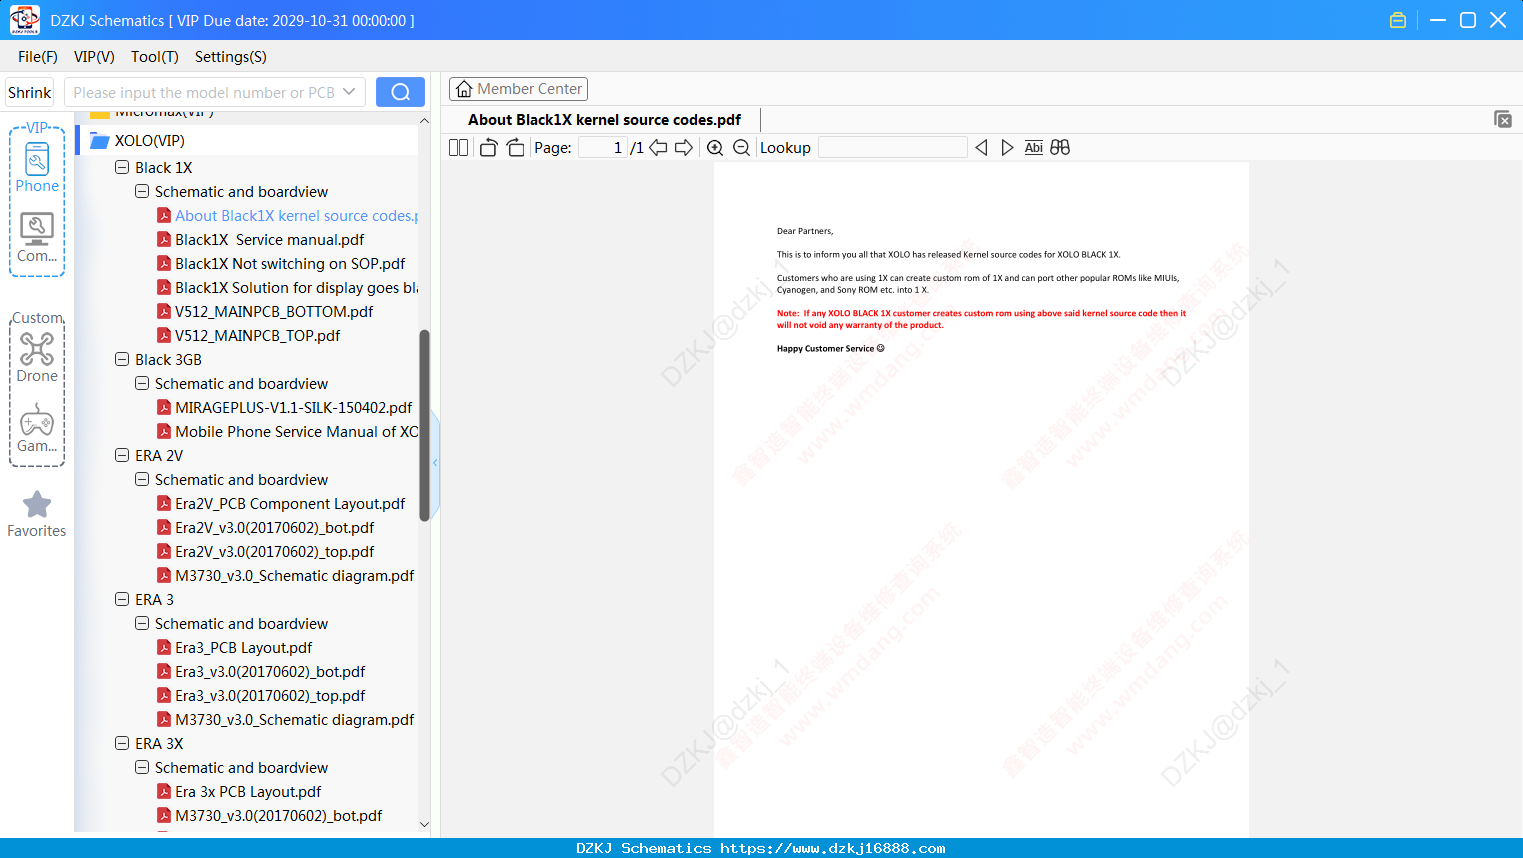1523x858 pixels.
Task: Open the dzkj16888.com link in the footer
Action: point(832,848)
